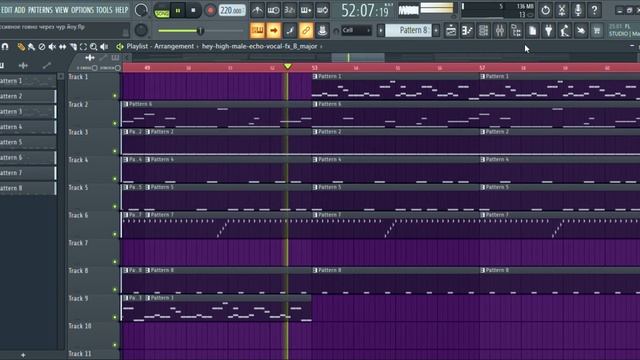This screenshot has height=360, width=640.
Task: Open the help question mark icon
Action: click(x=594, y=10)
